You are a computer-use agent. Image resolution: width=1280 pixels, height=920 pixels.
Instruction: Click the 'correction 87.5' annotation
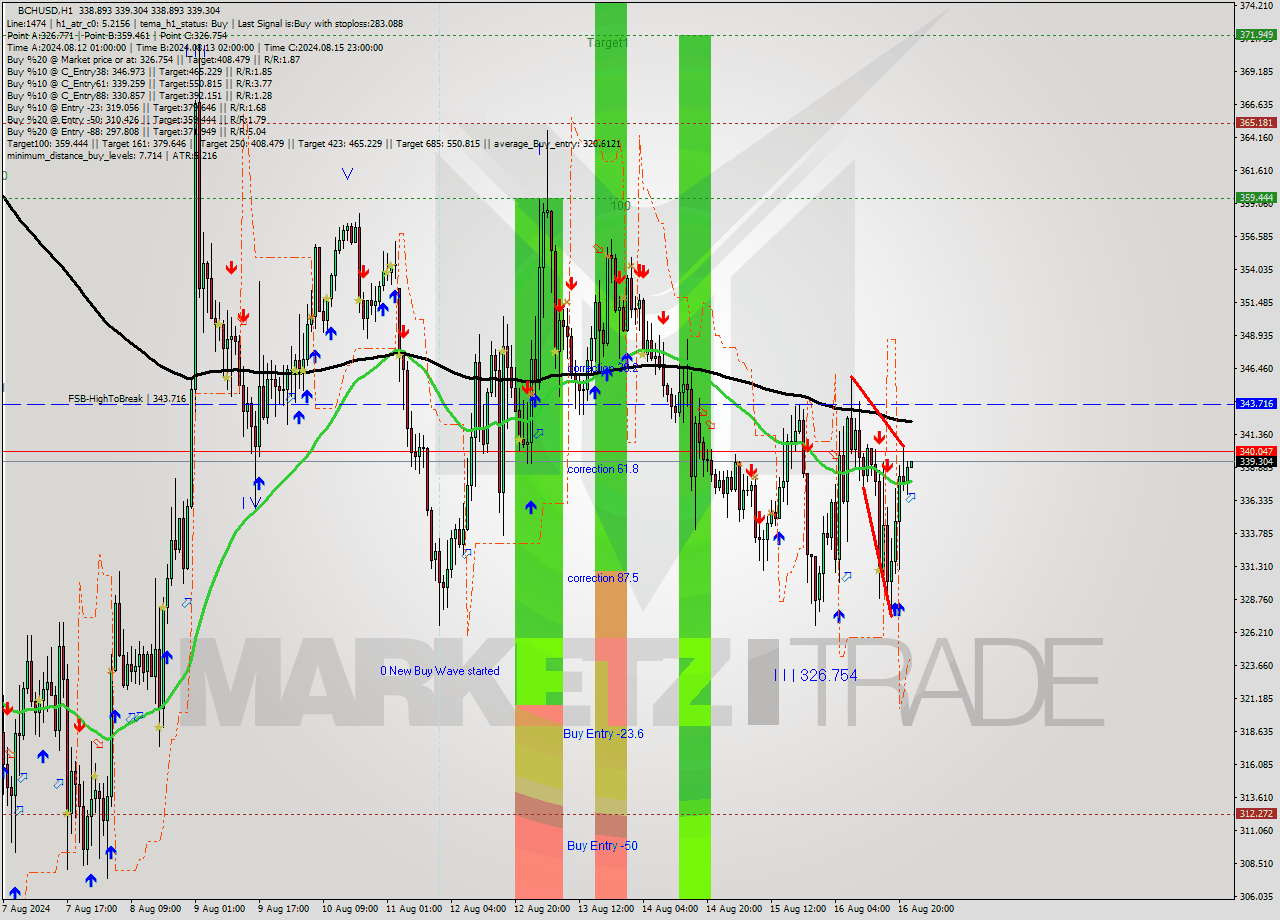coord(603,578)
